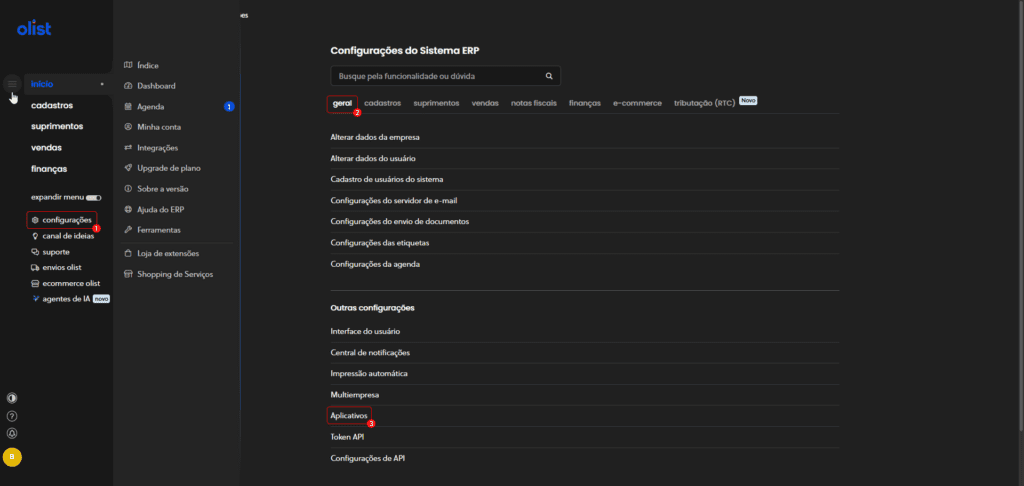Expand the cadastros sidebar menu
Viewport: 1024px width, 486px height.
tap(51, 105)
